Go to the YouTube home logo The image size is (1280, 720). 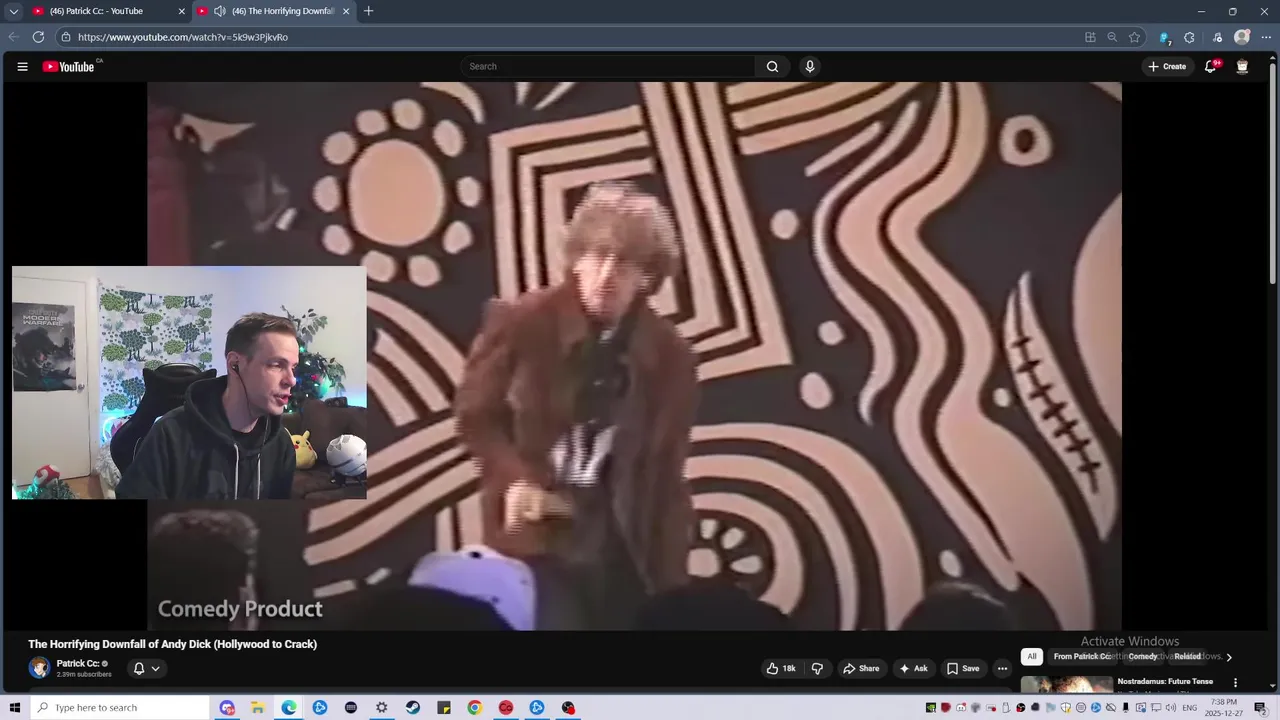tap(68, 66)
